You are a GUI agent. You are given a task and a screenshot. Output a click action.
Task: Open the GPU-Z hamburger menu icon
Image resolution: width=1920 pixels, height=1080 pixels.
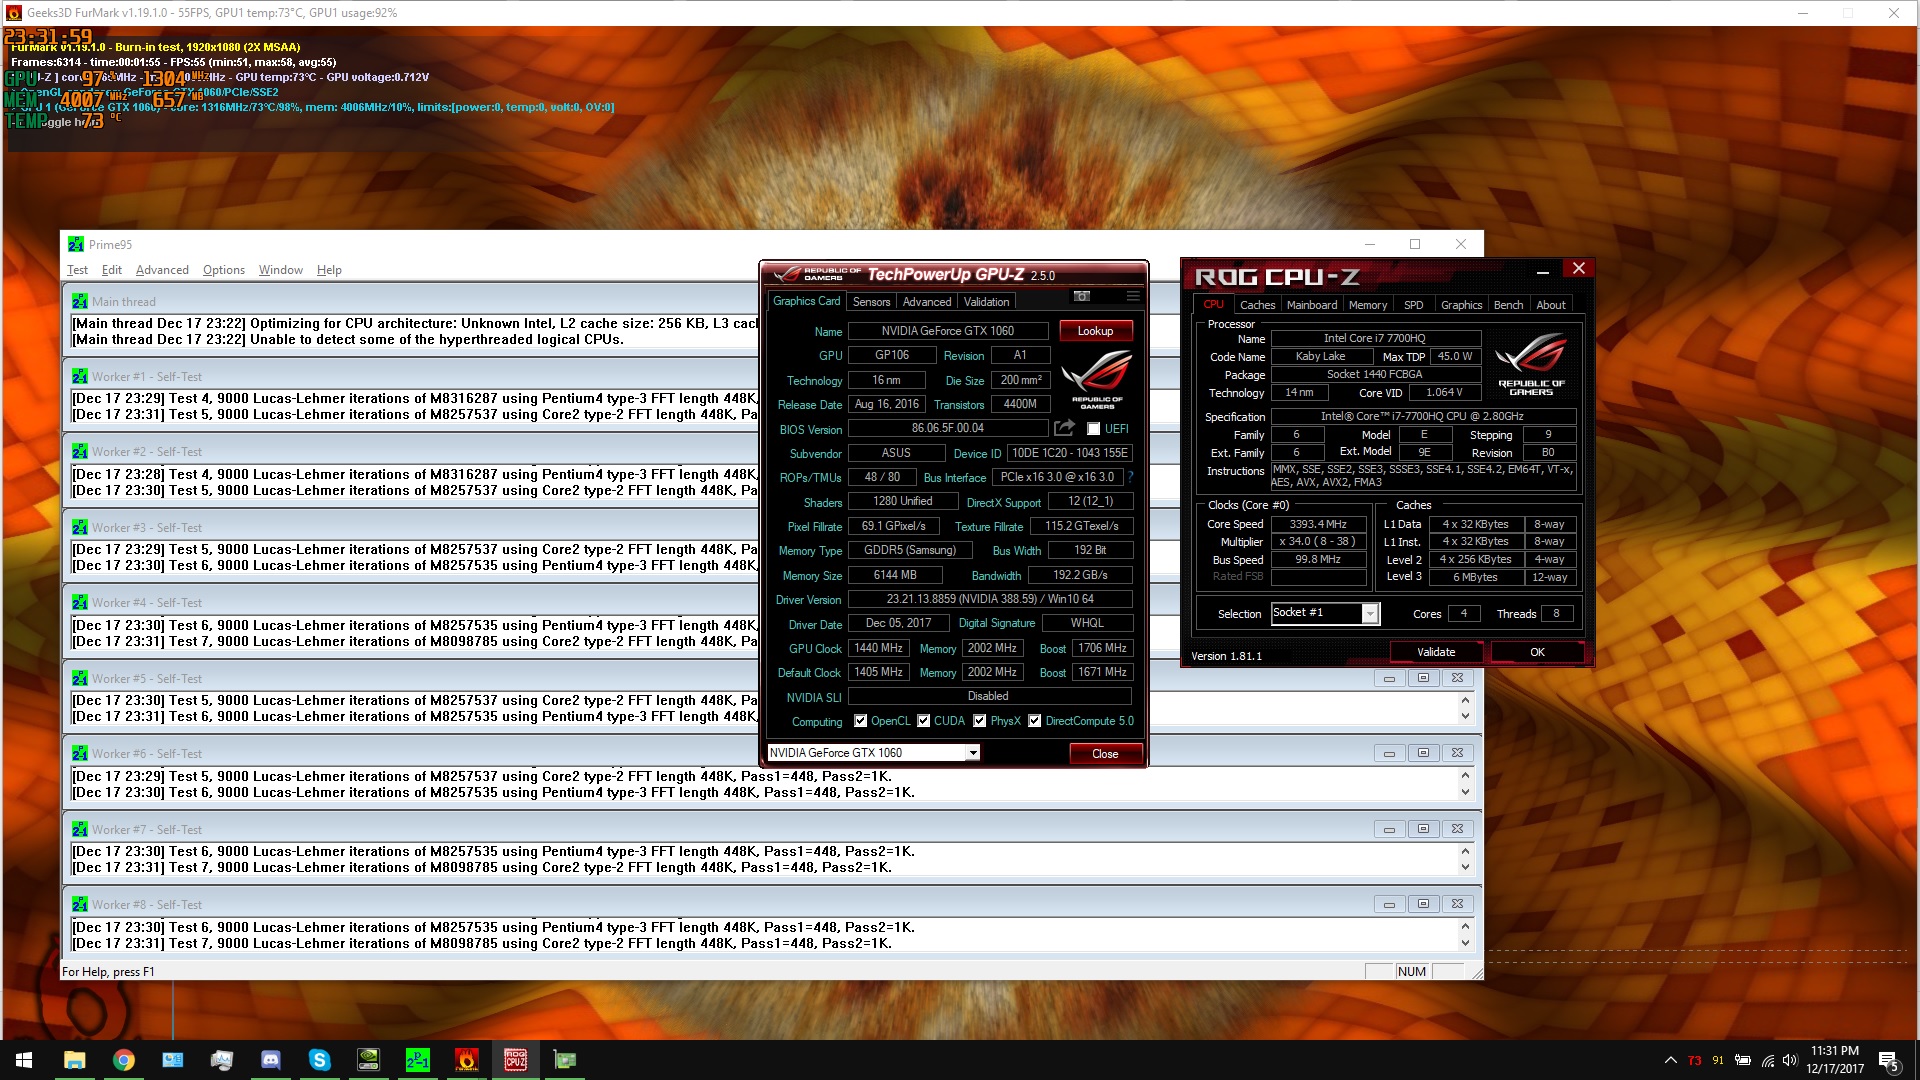click(x=1133, y=296)
